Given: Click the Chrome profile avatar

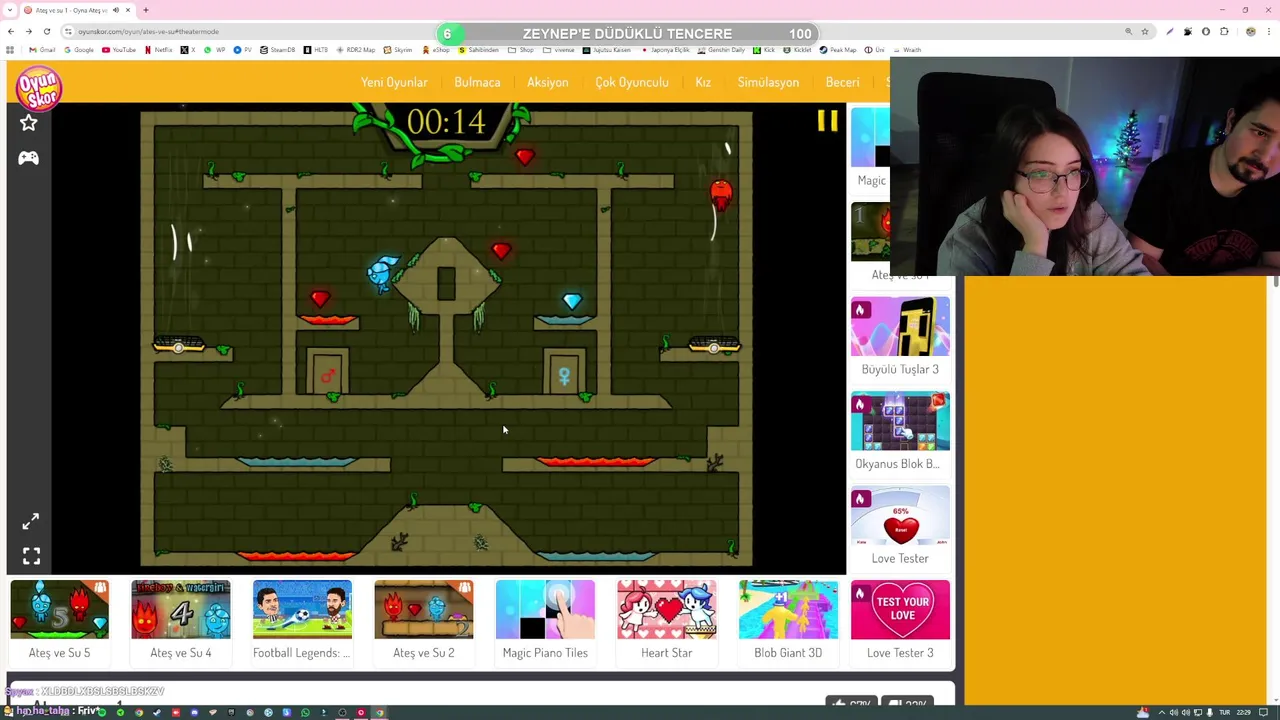Looking at the screenshot, I should pyautogui.click(x=1250, y=32).
